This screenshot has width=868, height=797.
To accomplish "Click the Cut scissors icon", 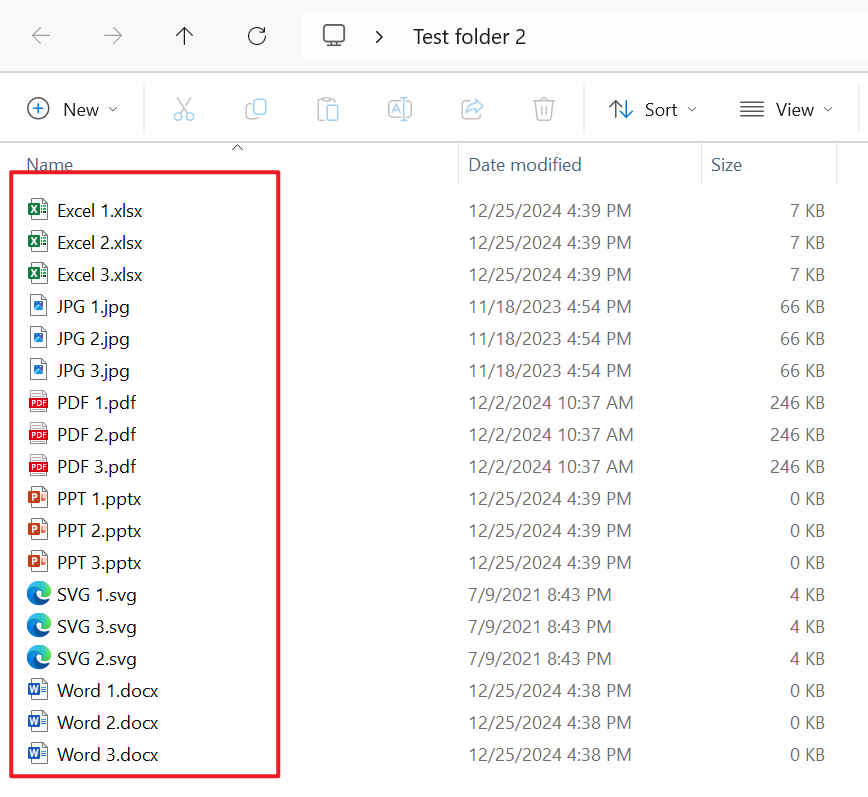I will click(x=184, y=110).
